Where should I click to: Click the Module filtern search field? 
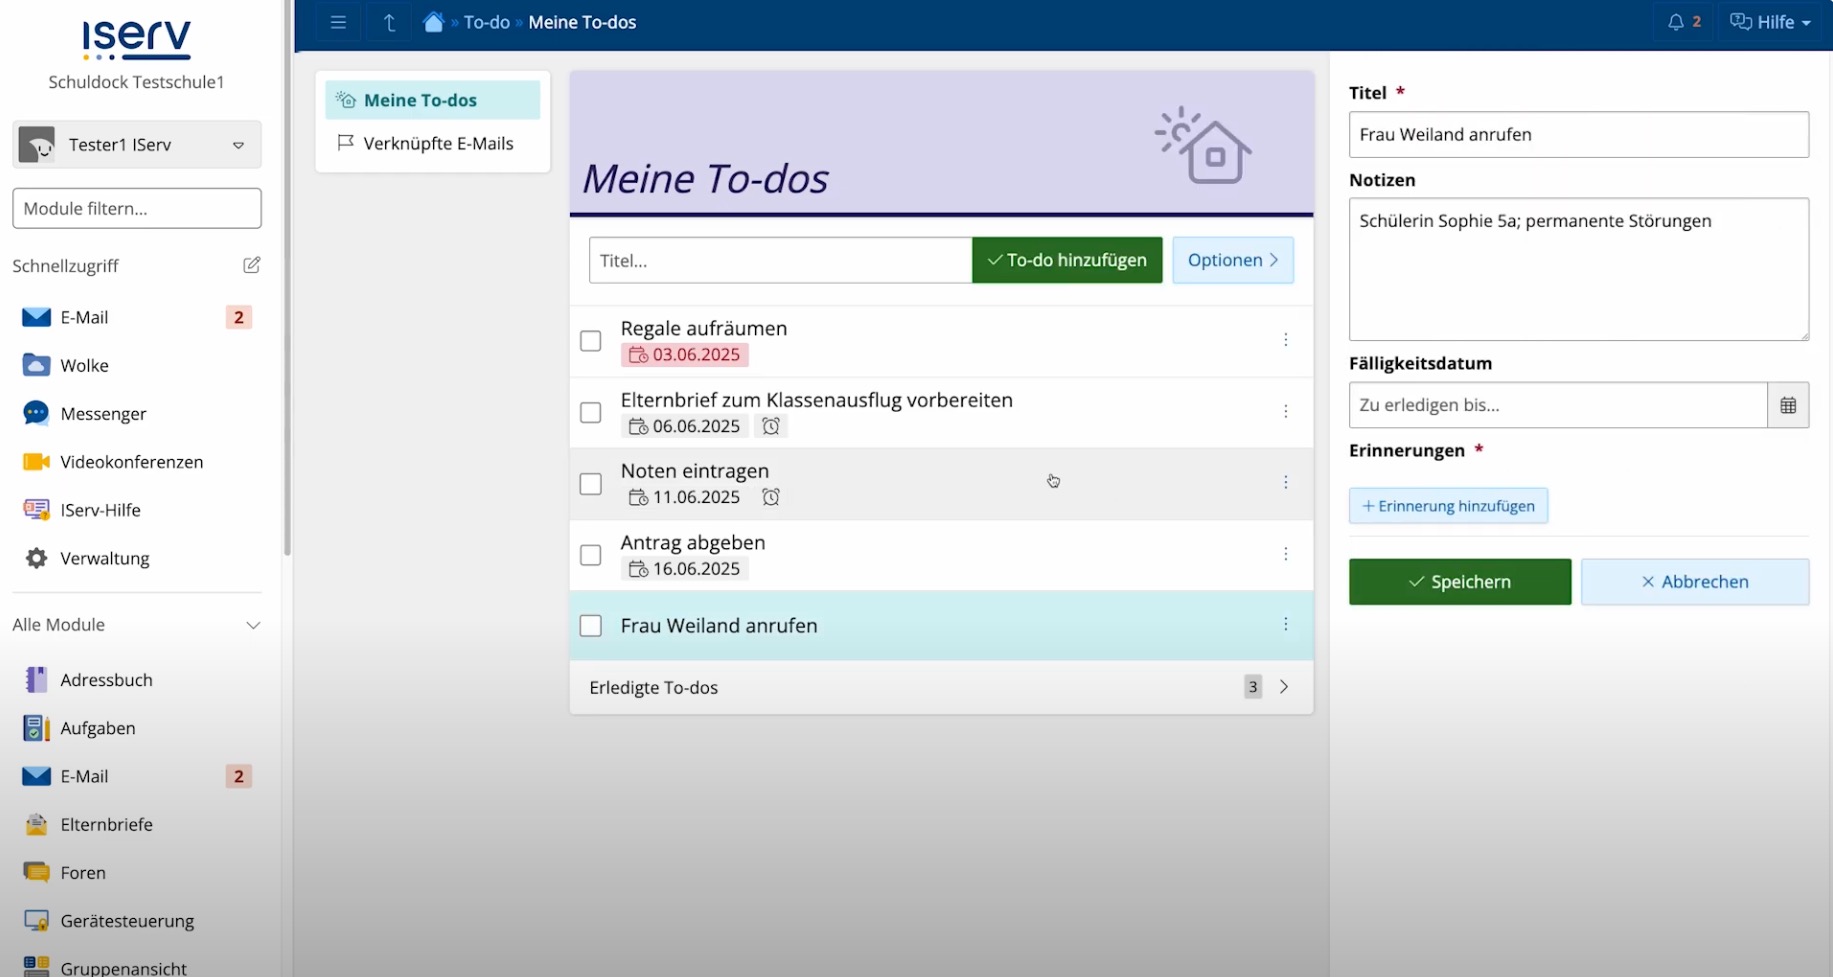coord(137,208)
